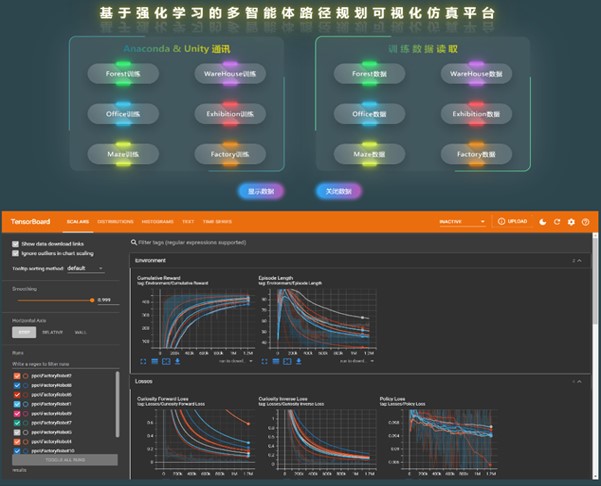Click the glowing 关闭数据 button
This screenshot has height=486, width=601.
(339, 191)
